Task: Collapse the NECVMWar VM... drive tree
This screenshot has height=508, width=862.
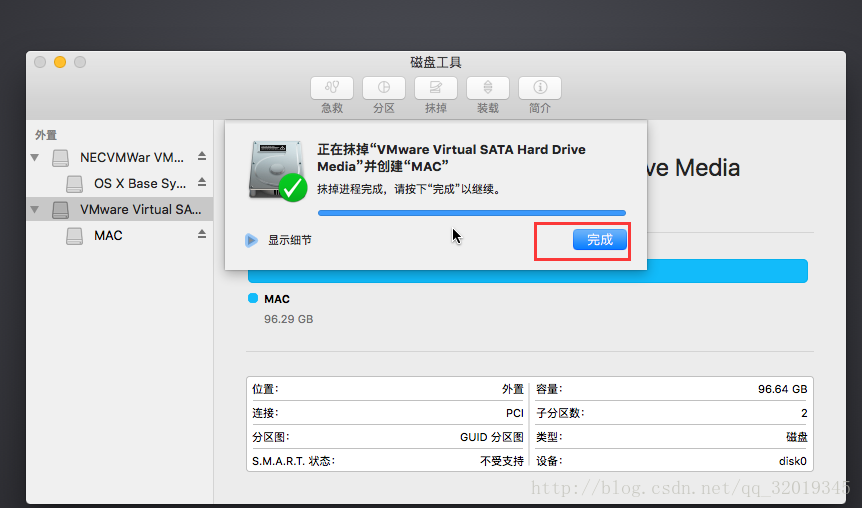Action: coord(35,158)
